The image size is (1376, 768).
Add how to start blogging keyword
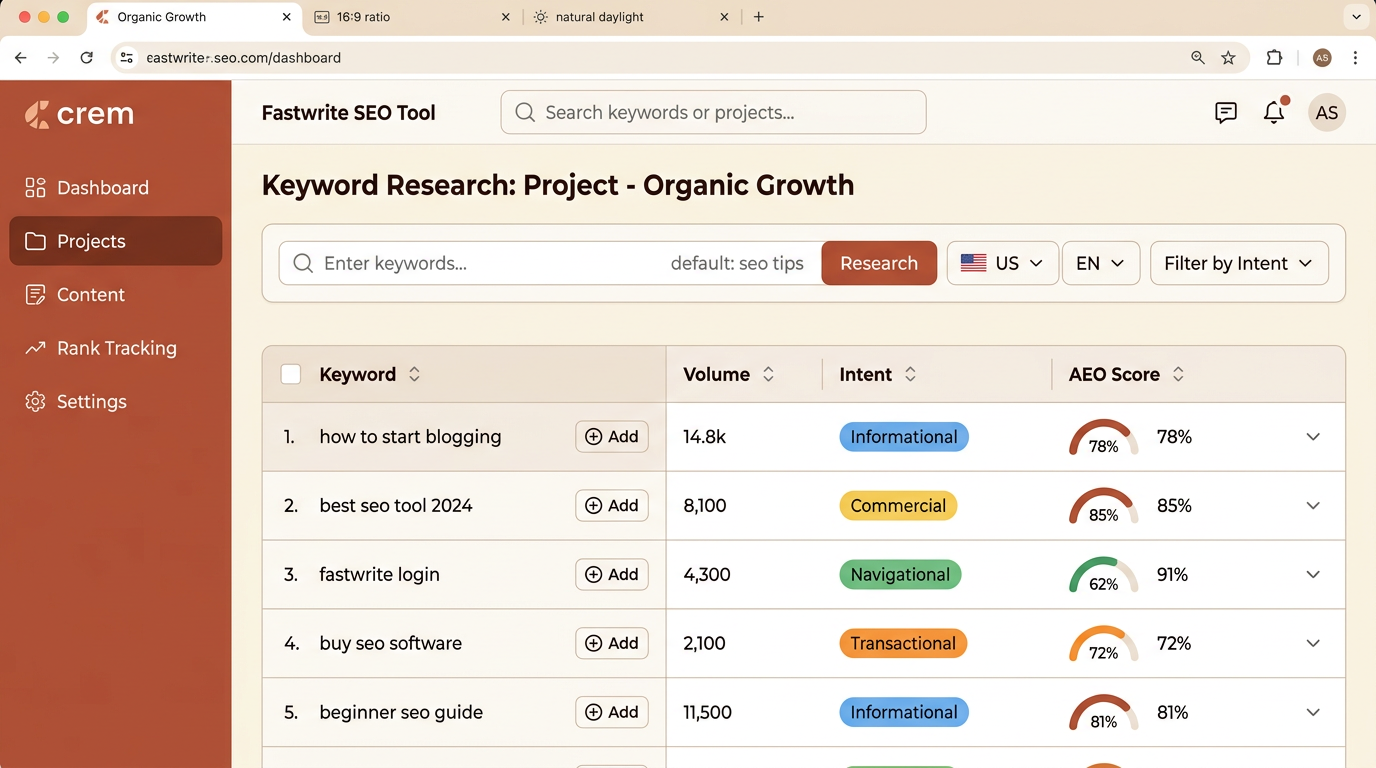pos(612,437)
